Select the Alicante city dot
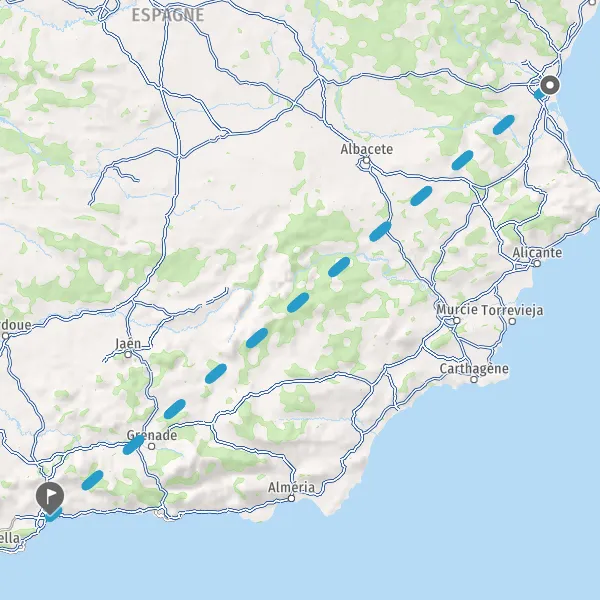Viewport: 600px width, 600px height. coord(537,263)
